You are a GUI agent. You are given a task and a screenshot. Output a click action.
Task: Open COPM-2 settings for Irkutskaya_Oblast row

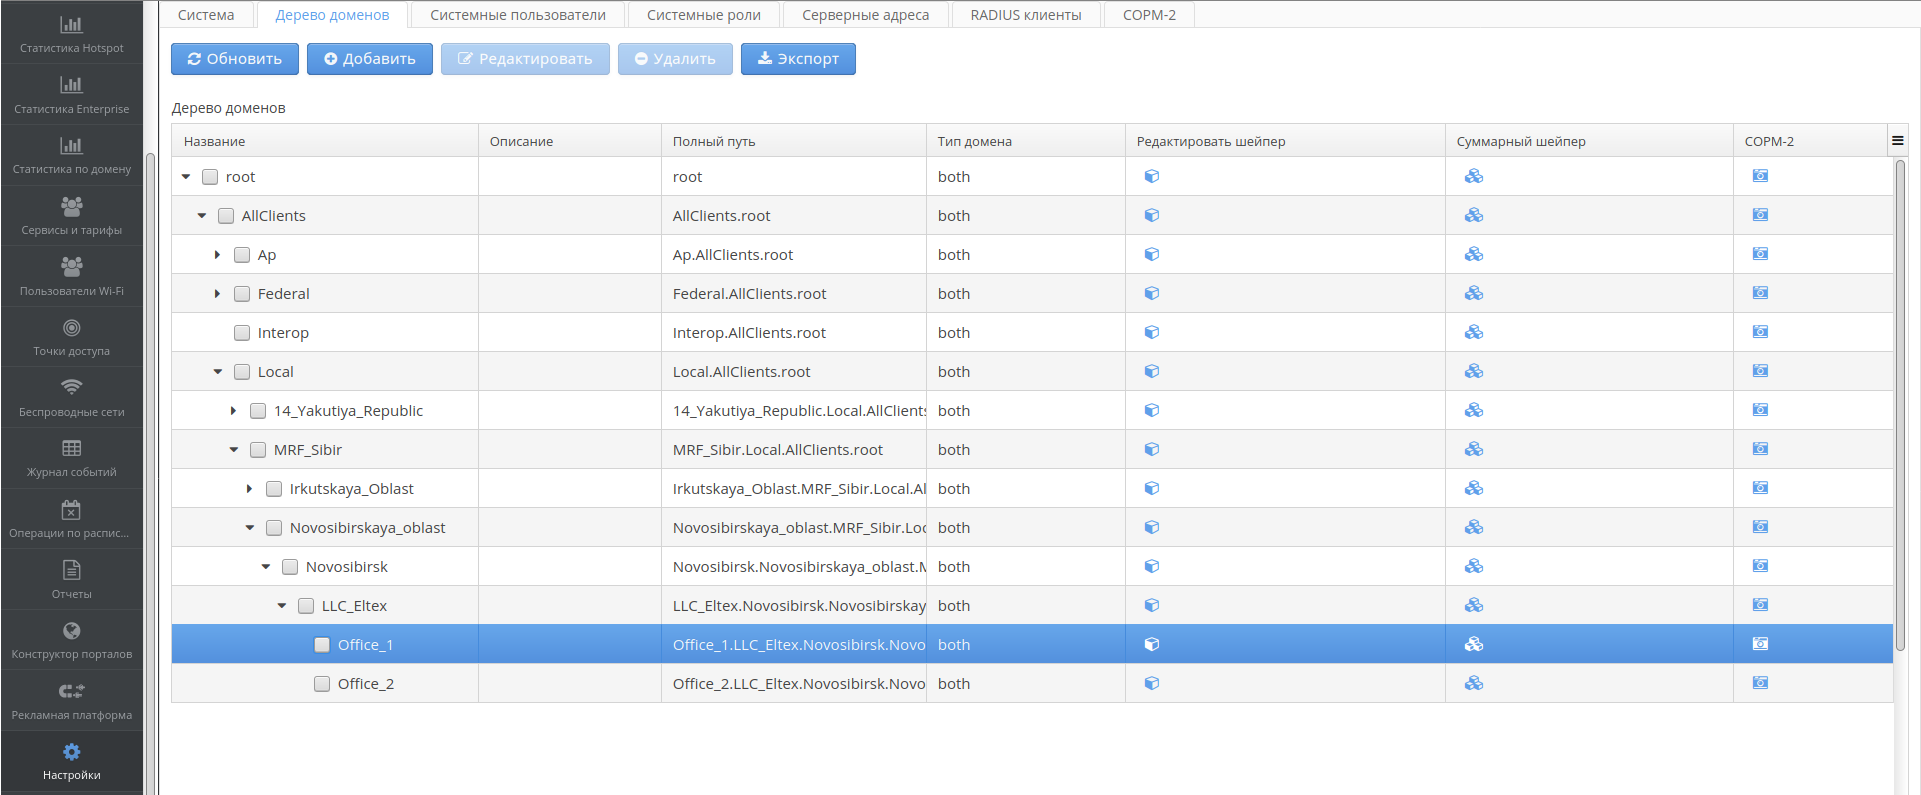point(1761,488)
